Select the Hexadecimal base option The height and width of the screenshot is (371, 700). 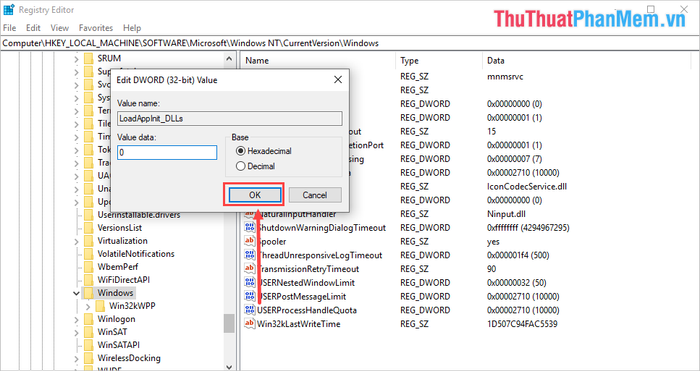[263, 151]
